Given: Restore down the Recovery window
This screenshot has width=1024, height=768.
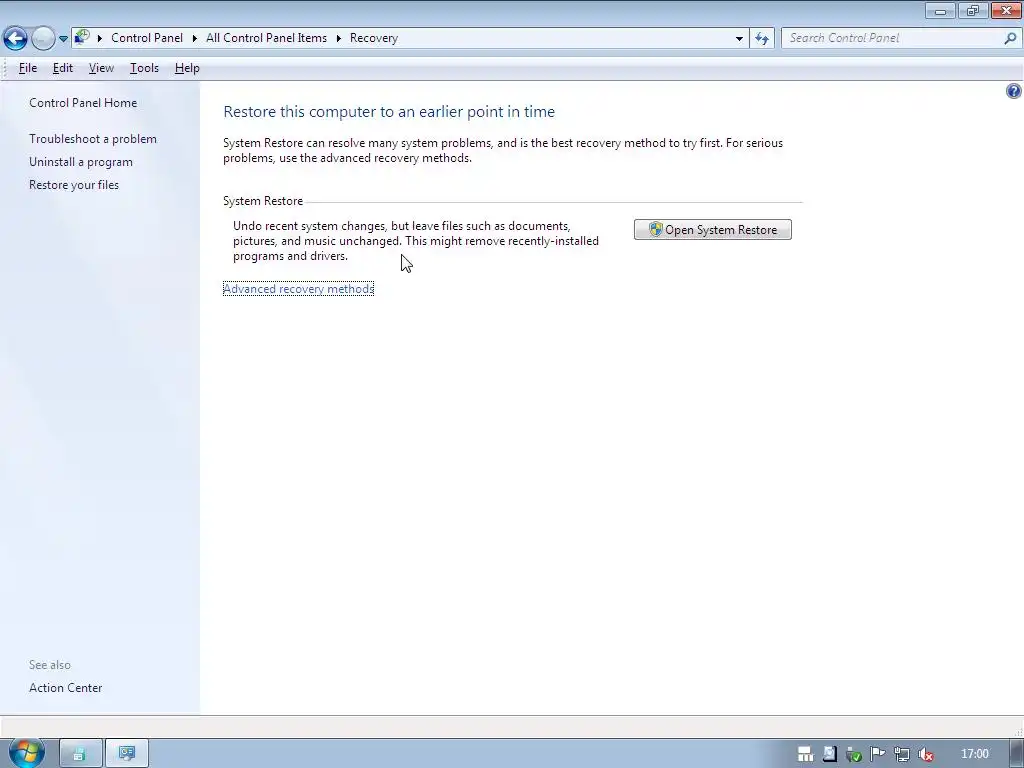Looking at the screenshot, I should (x=973, y=10).
